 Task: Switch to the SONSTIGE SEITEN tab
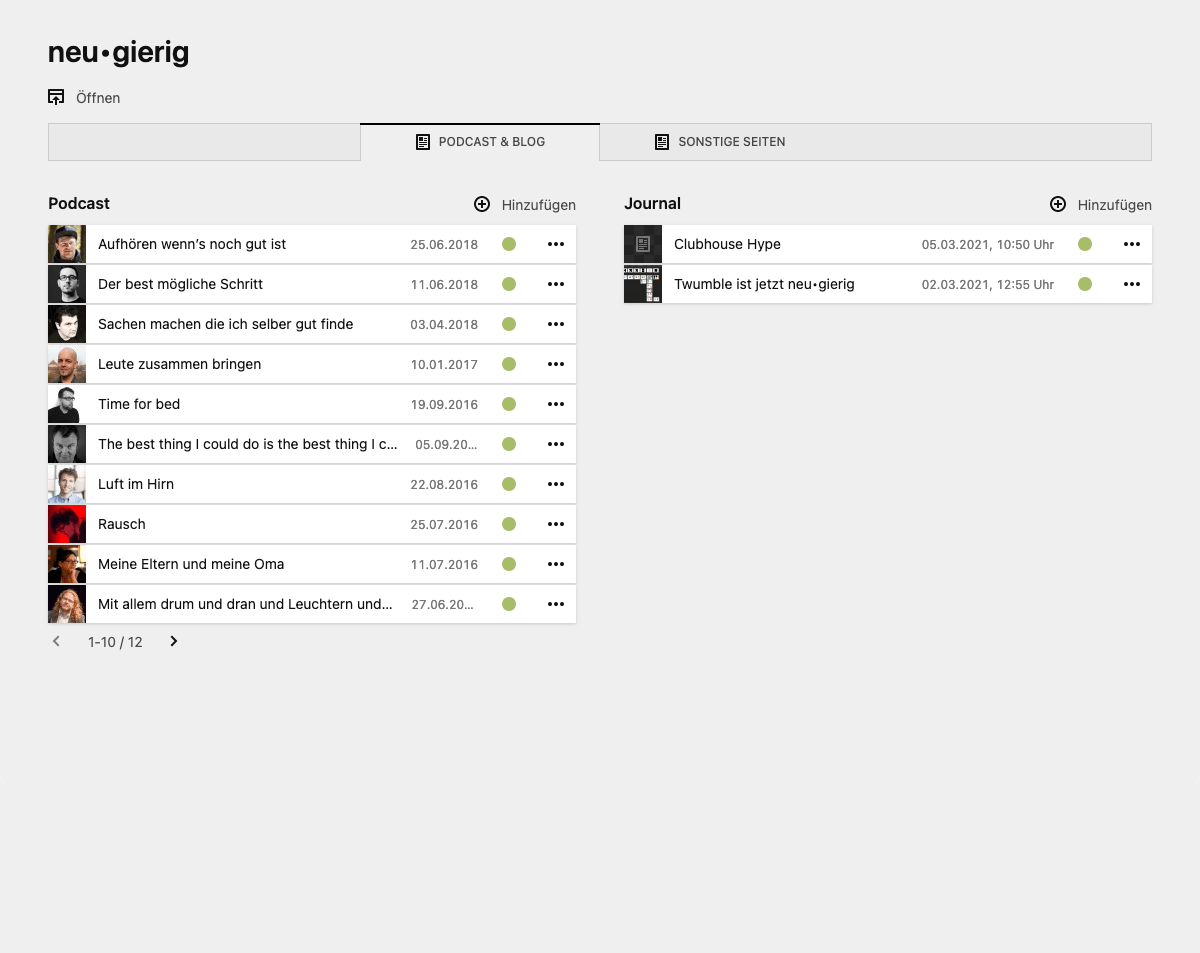coord(733,142)
